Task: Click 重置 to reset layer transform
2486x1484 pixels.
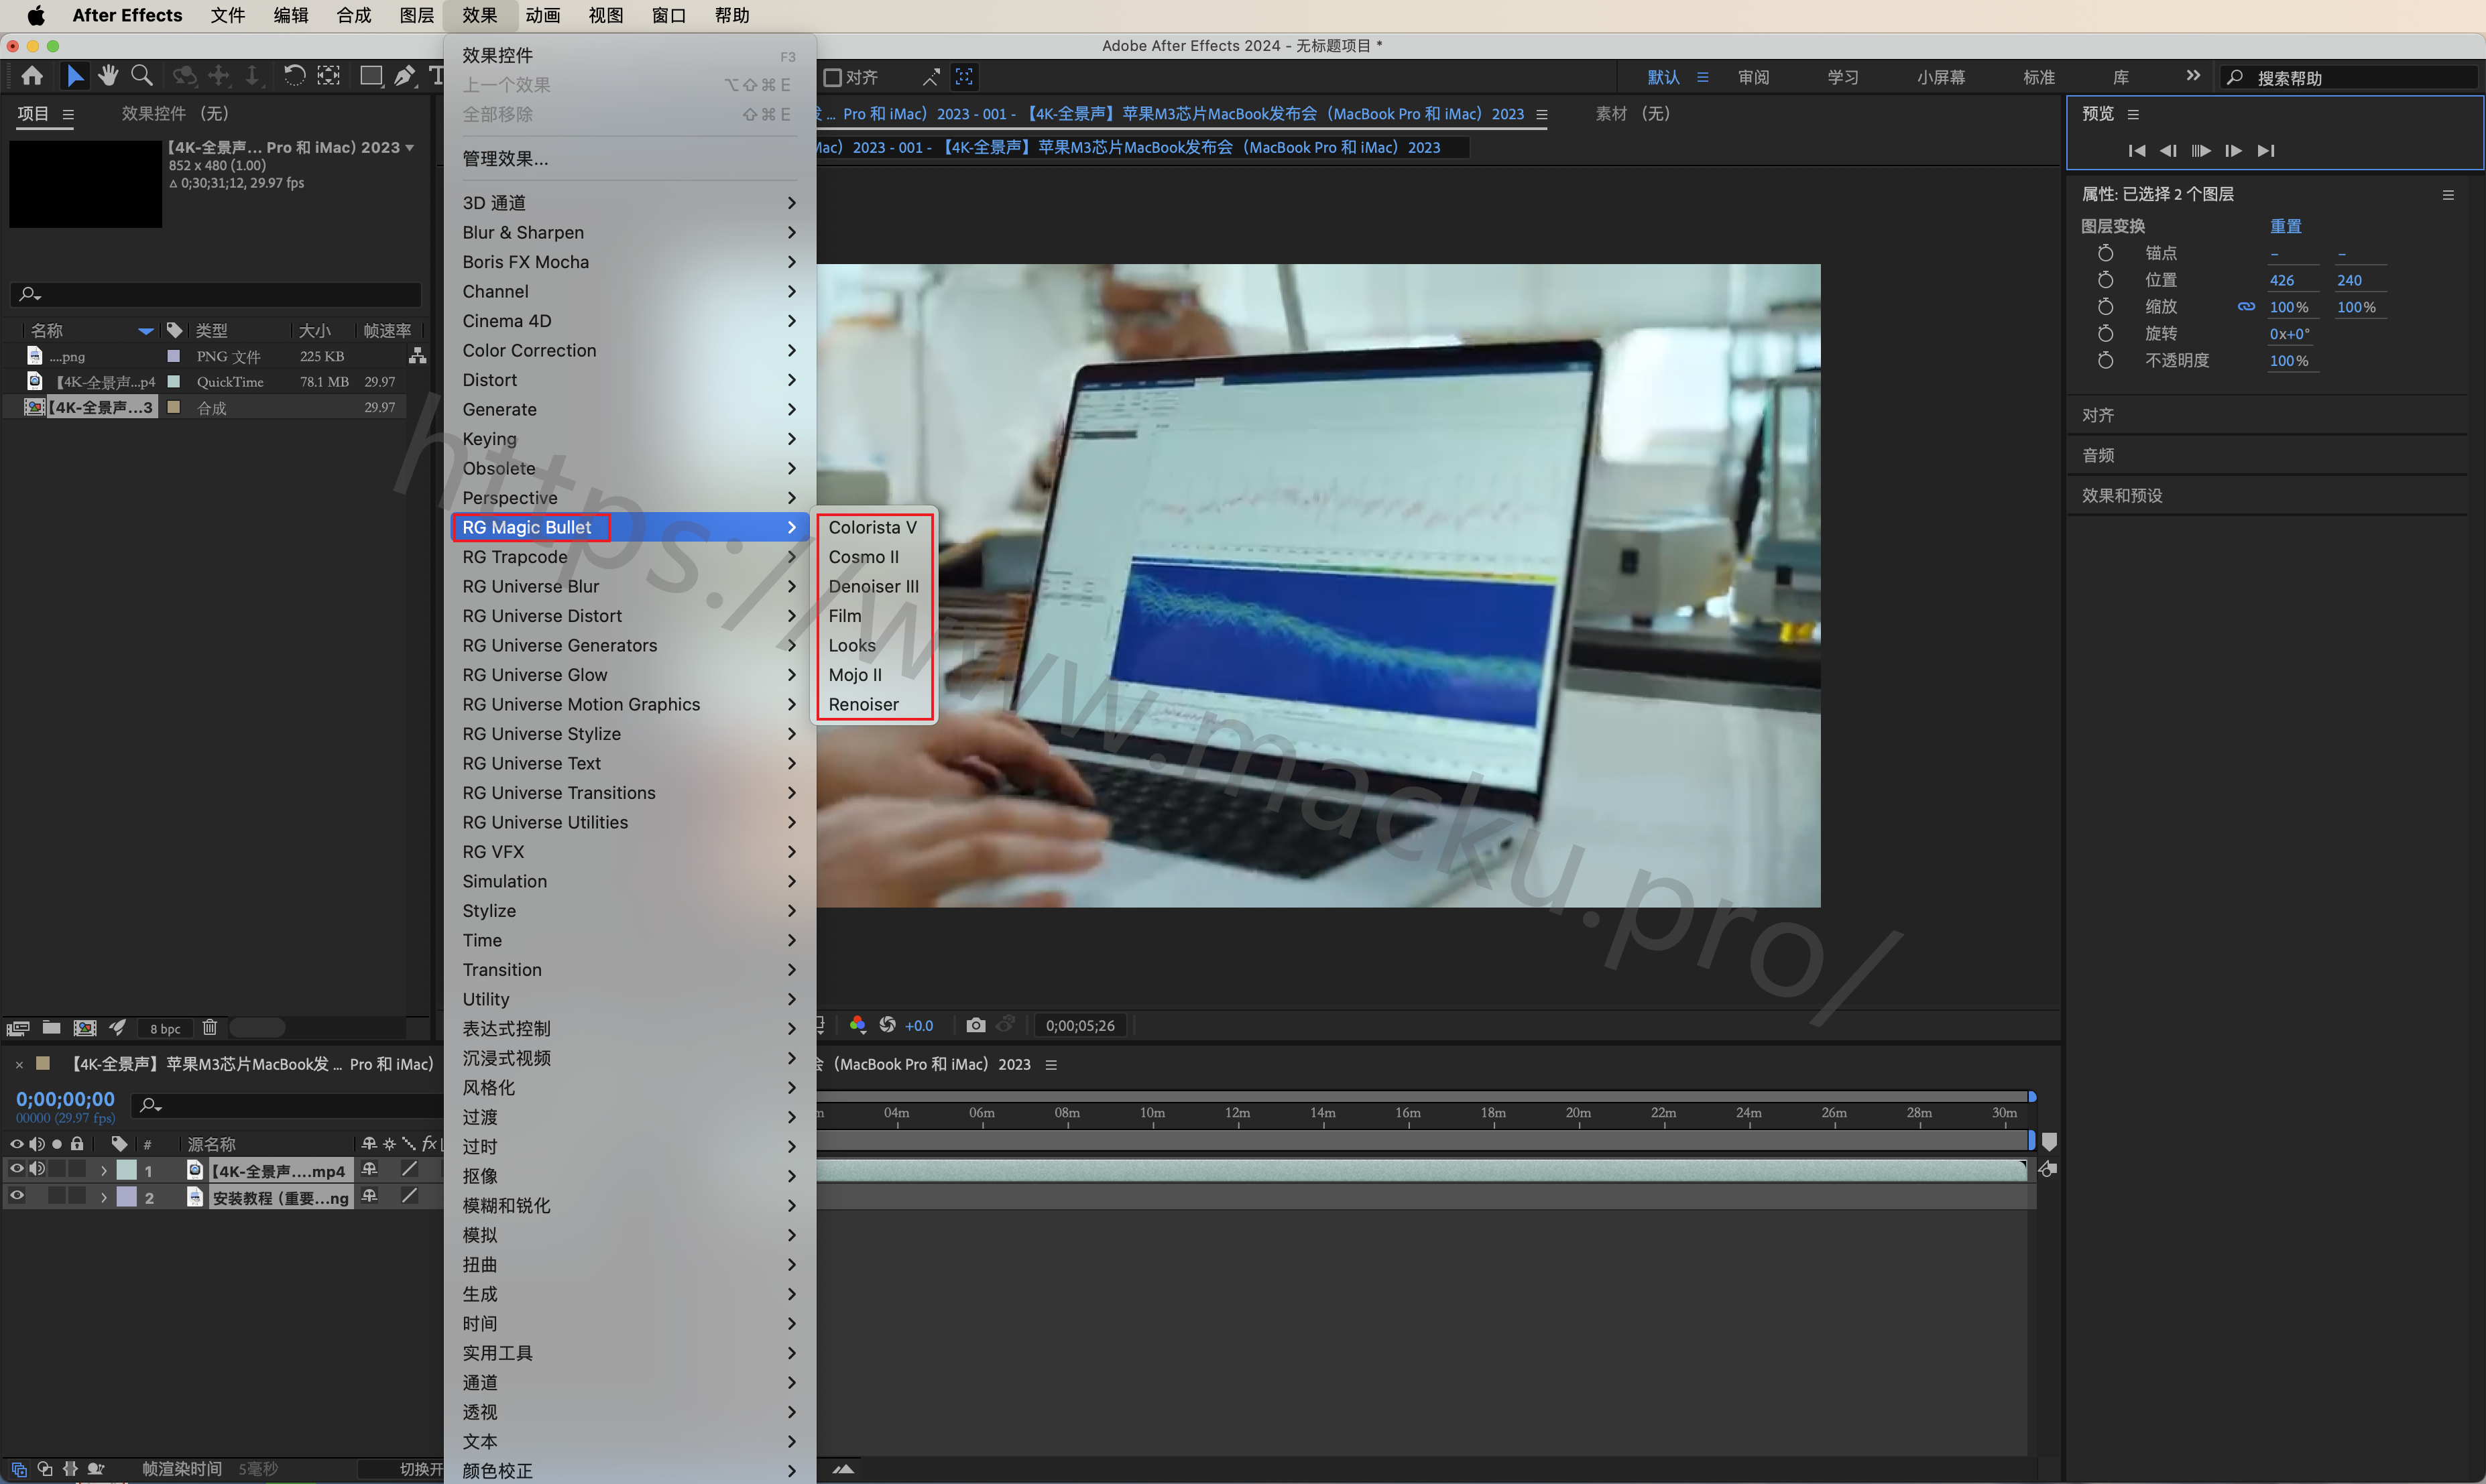Action: (x=2285, y=226)
